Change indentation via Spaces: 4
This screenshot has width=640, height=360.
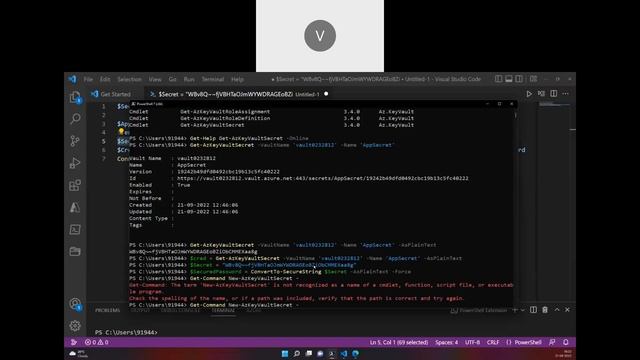[447, 342]
